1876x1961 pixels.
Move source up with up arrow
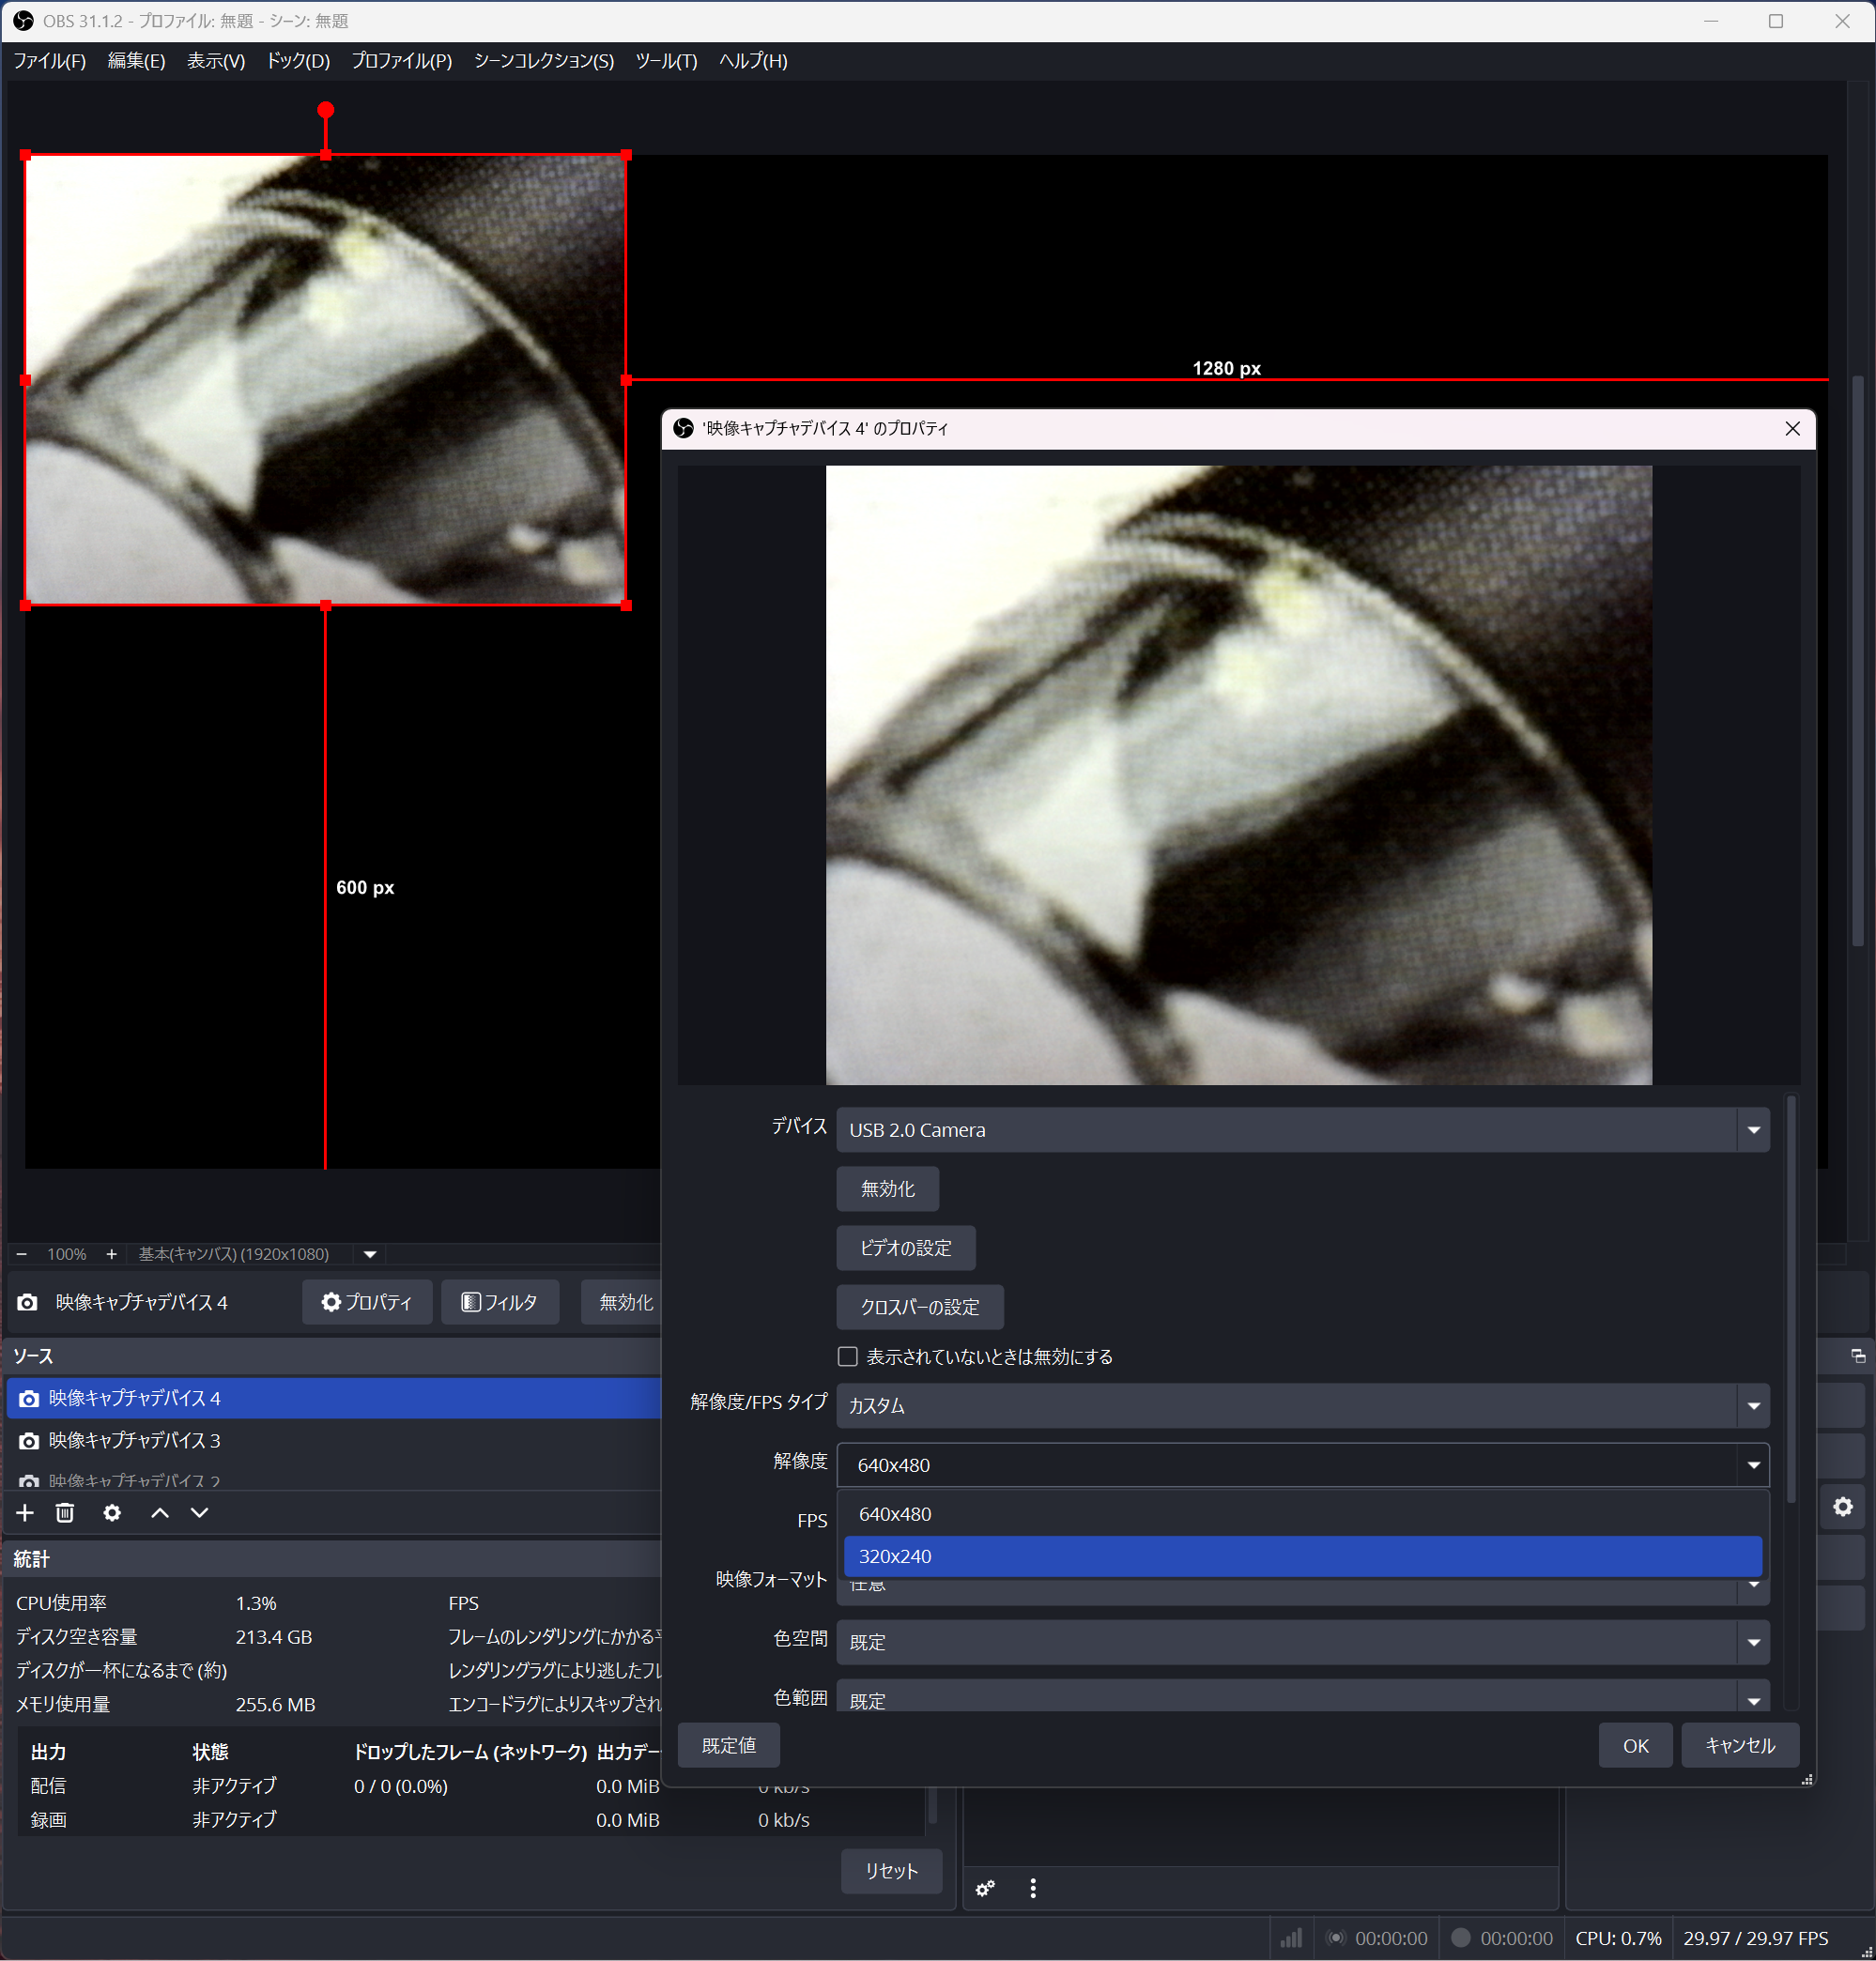(x=160, y=1513)
